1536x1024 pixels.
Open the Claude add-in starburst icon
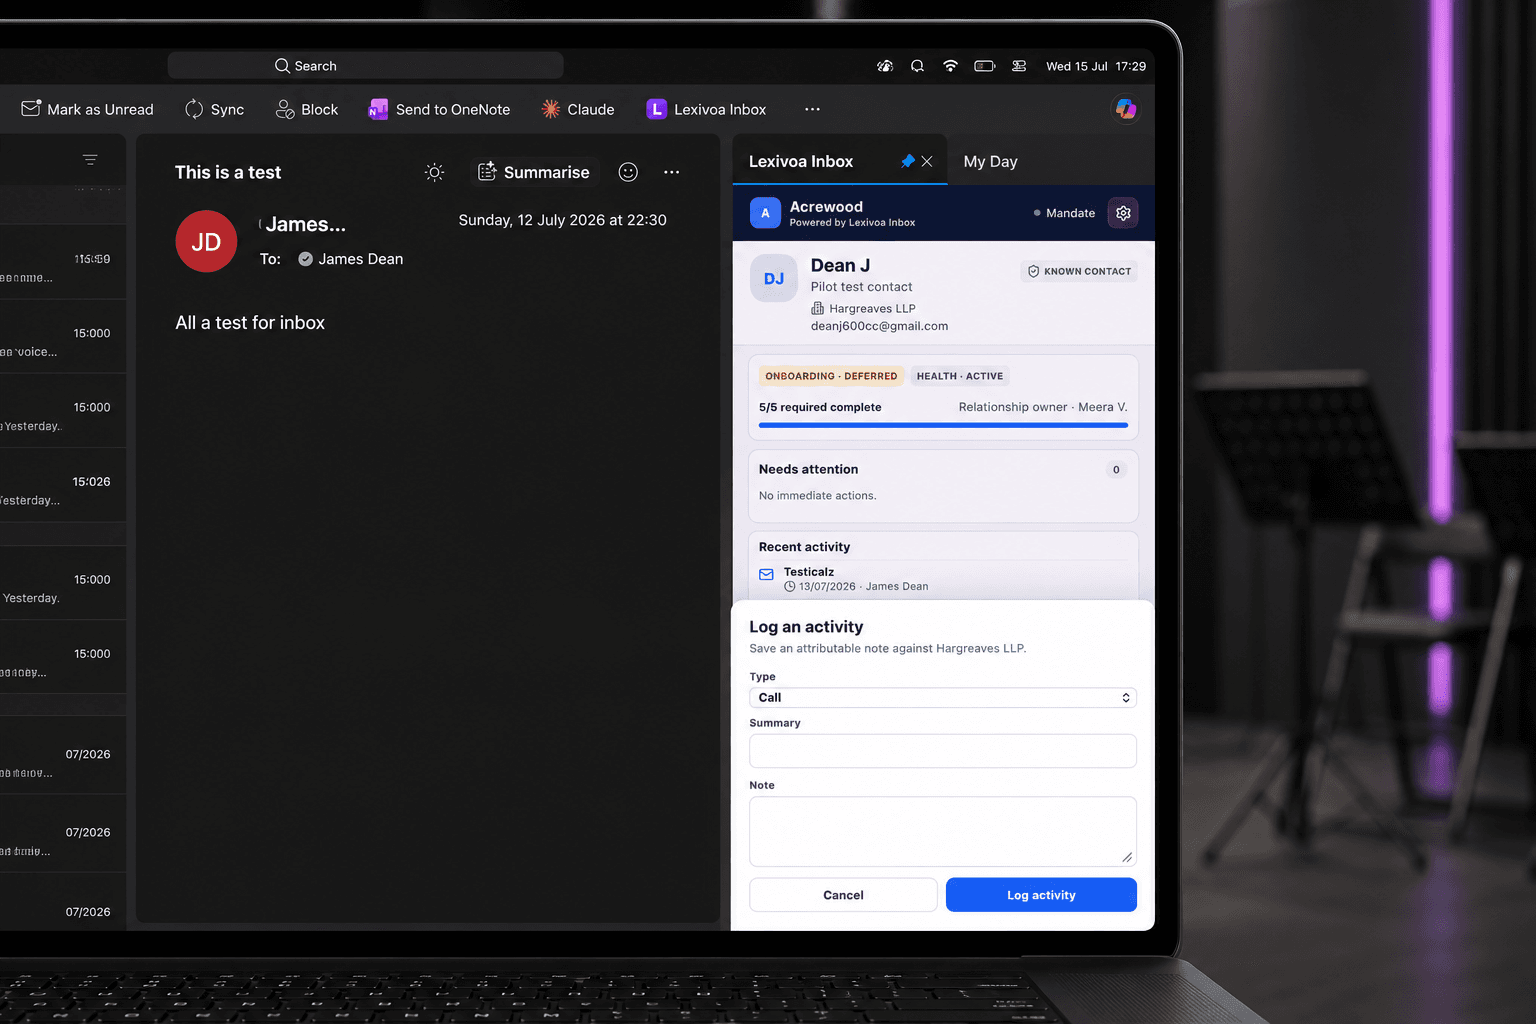point(550,109)
